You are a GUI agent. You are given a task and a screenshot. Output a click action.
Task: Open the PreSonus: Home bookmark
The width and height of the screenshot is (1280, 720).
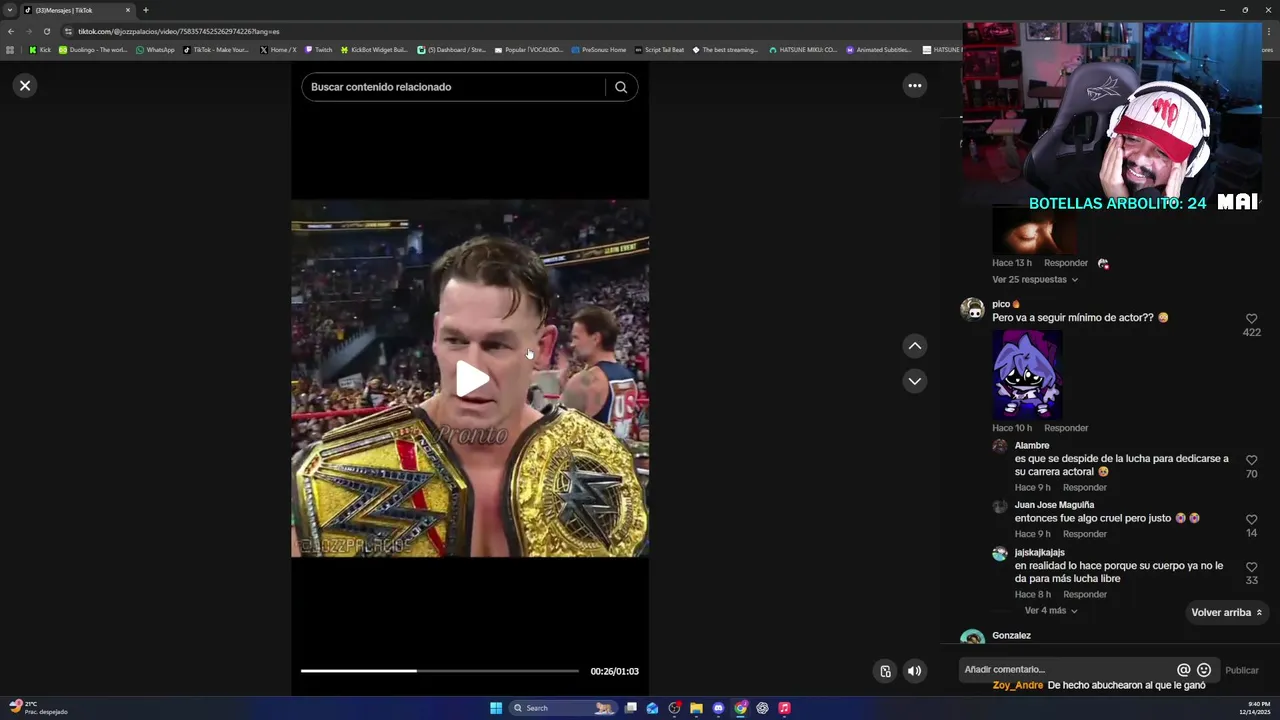click(x=598, y=50)
